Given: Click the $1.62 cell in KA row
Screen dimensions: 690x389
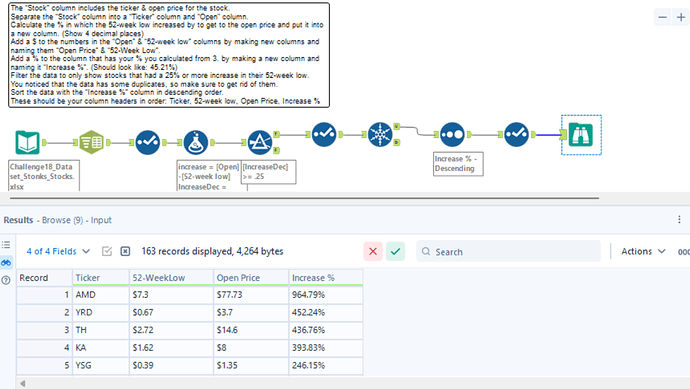Looking at the screenshot, I should (x=172, y=348).
